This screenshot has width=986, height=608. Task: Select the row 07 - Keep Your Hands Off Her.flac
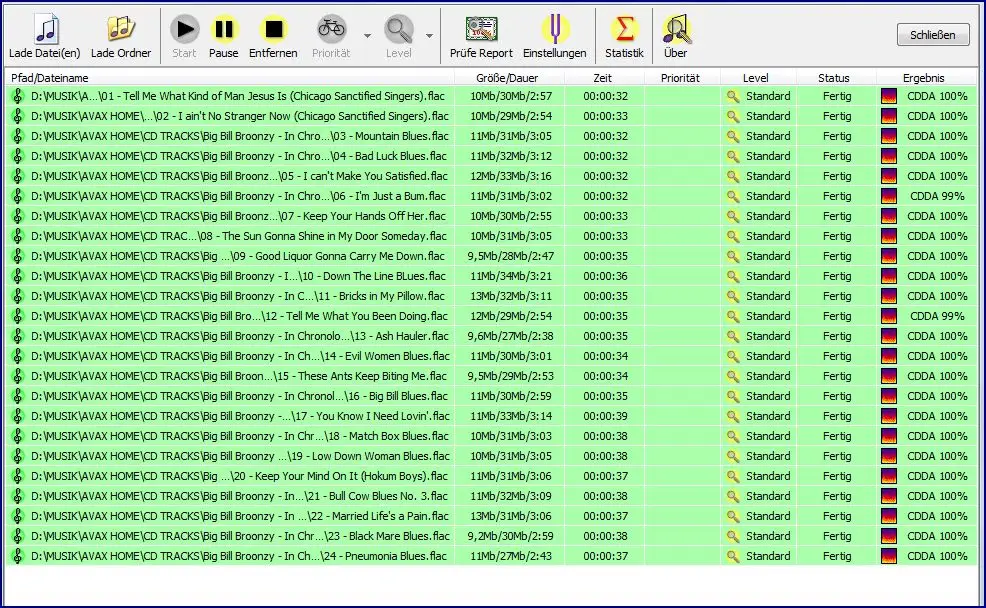(491, 216)
